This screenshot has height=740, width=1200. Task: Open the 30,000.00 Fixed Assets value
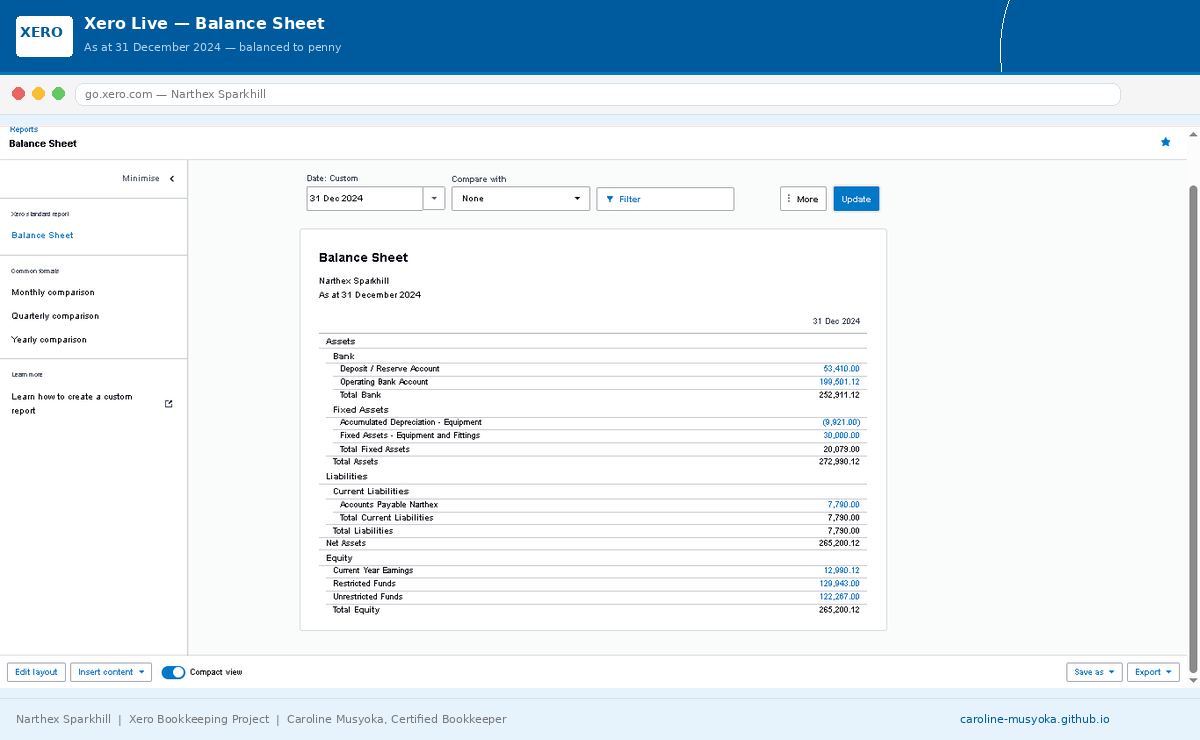coord(841,436)
